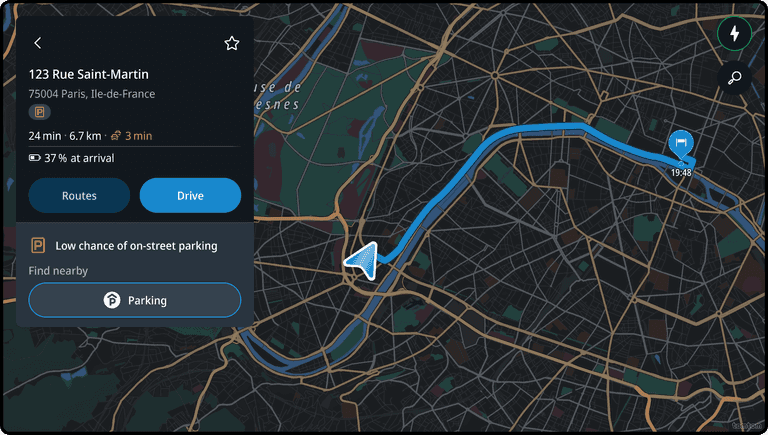The height and width of the screenshot is (435, 768).
Task: Tap the 37 % at arrival text
Action: pos(79,158)
